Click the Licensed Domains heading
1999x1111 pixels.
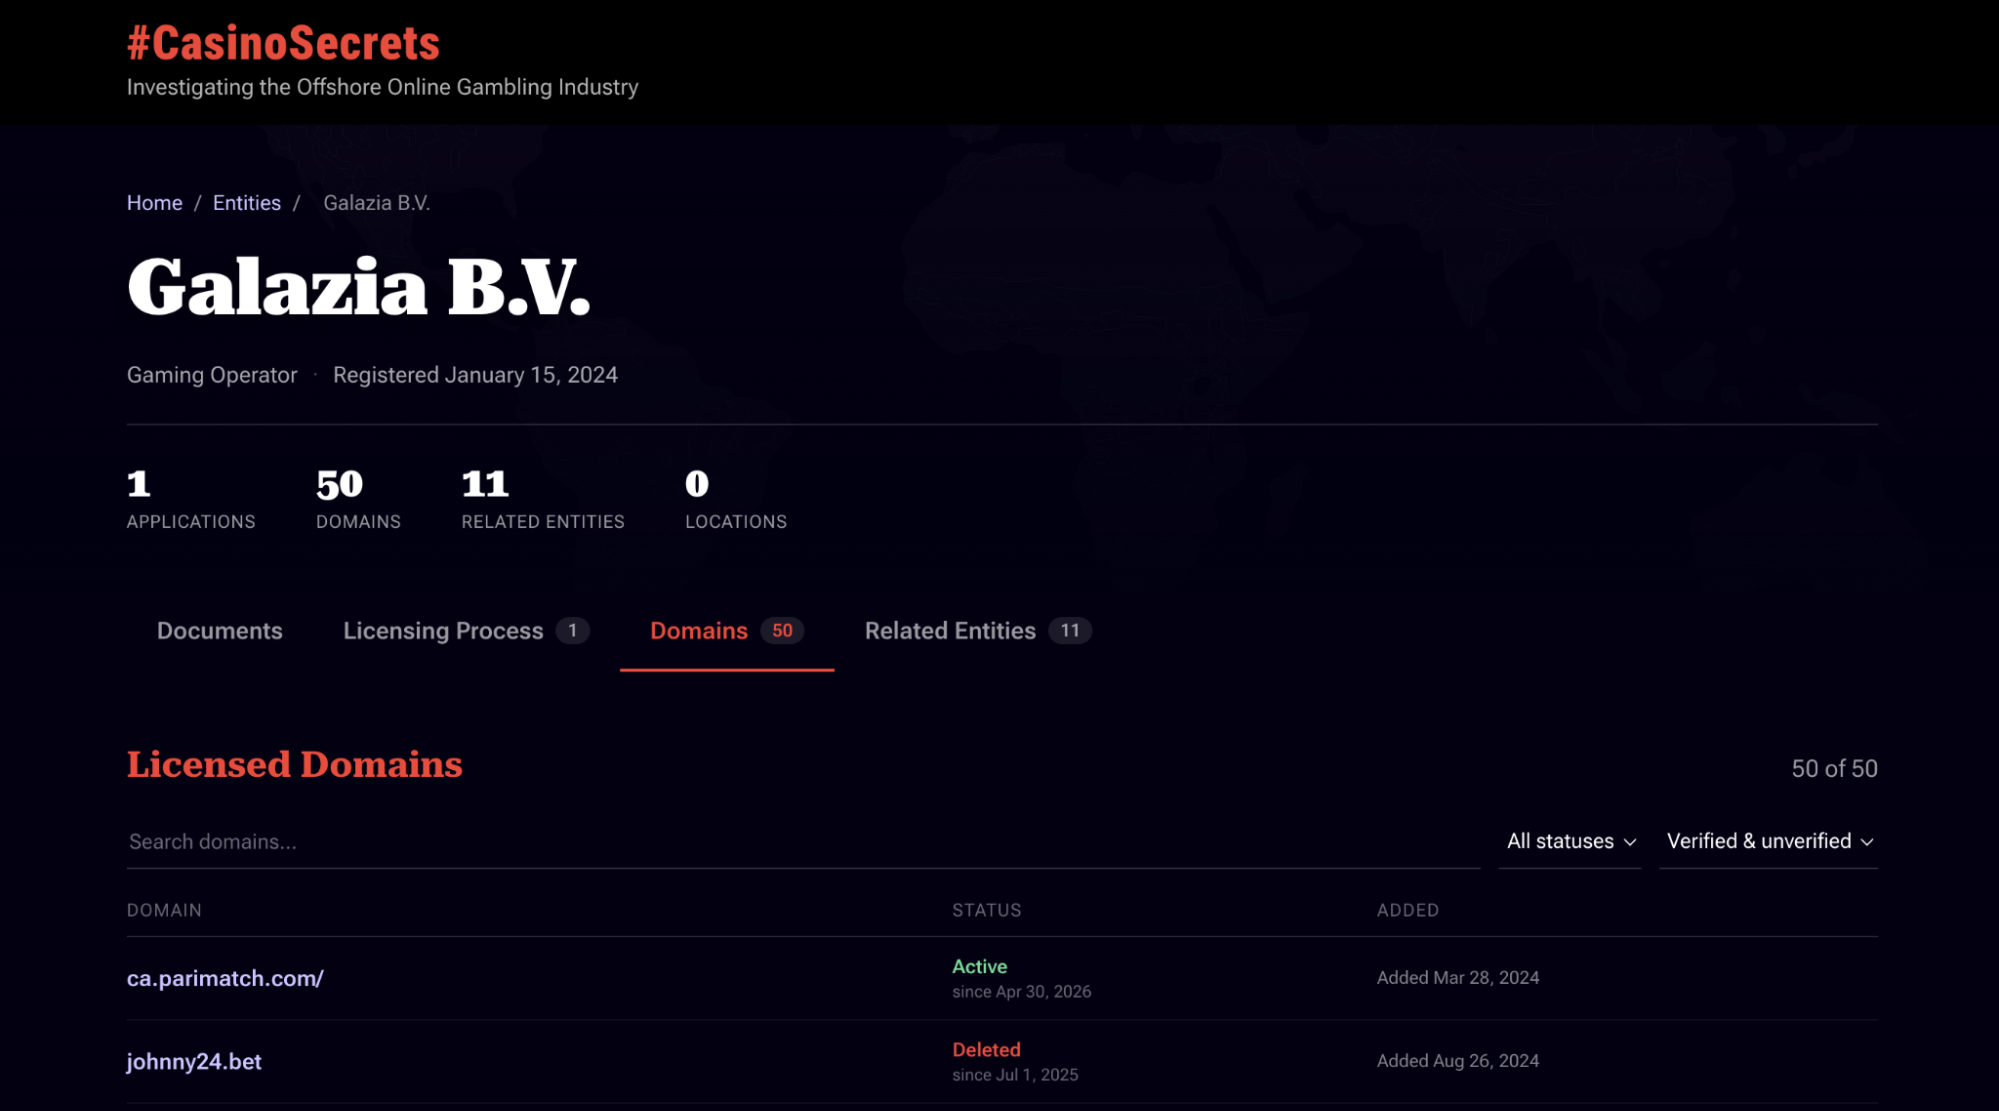tap(295, 765)
